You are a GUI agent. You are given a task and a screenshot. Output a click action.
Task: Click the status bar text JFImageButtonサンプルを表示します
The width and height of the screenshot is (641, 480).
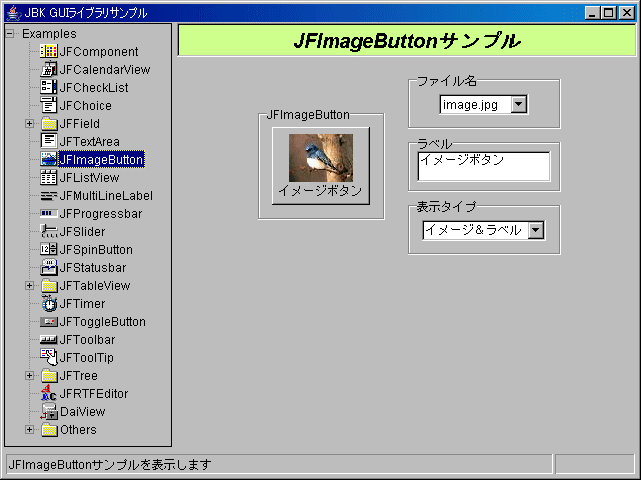pyautogui.click(x=110, y=464)
